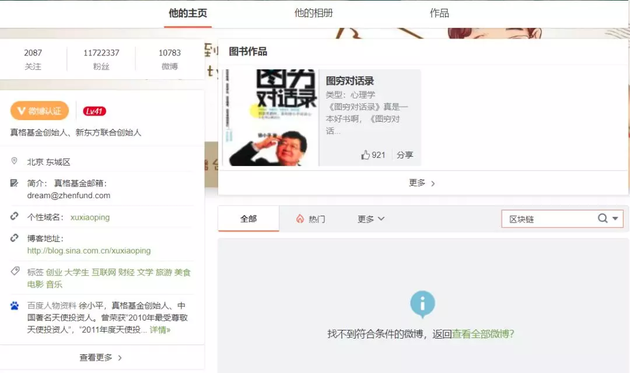Image resolution: width=630 pixels, height=373 pixels.
Task: Select the 电影 tag
Action: click(x=35, y=285)
